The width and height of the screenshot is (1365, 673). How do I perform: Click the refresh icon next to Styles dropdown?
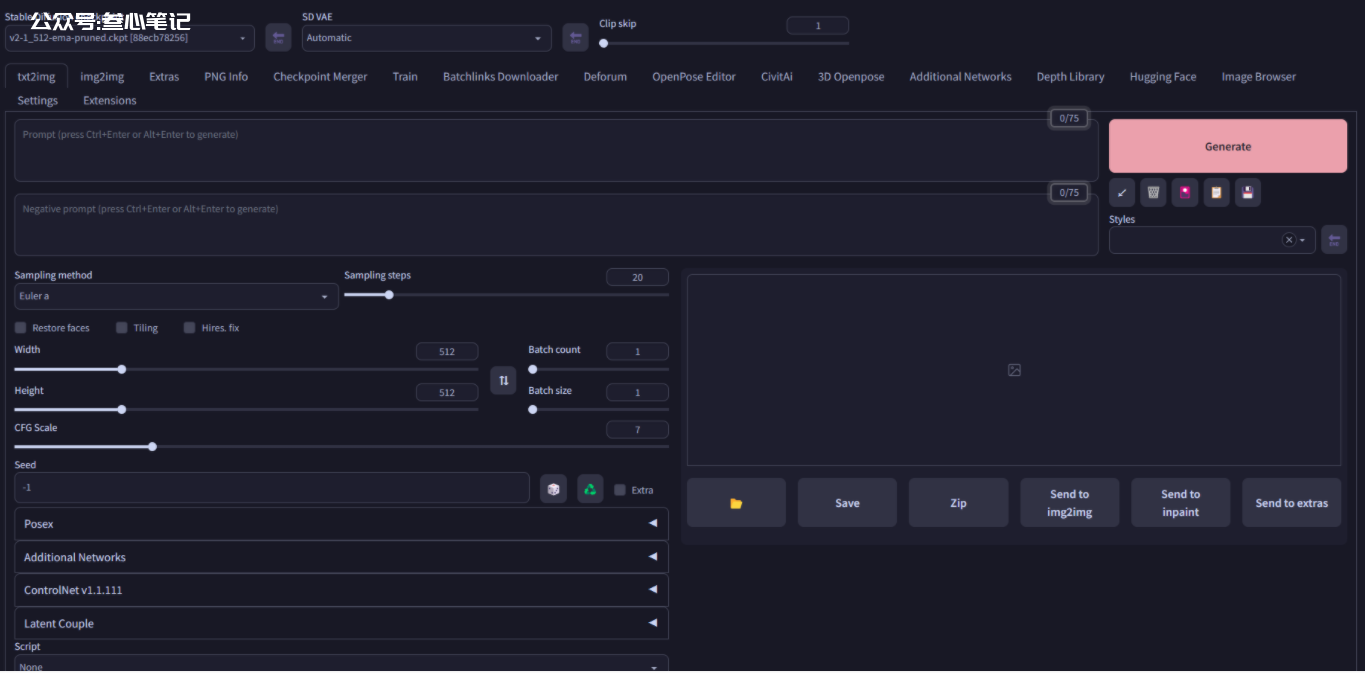1334,240
